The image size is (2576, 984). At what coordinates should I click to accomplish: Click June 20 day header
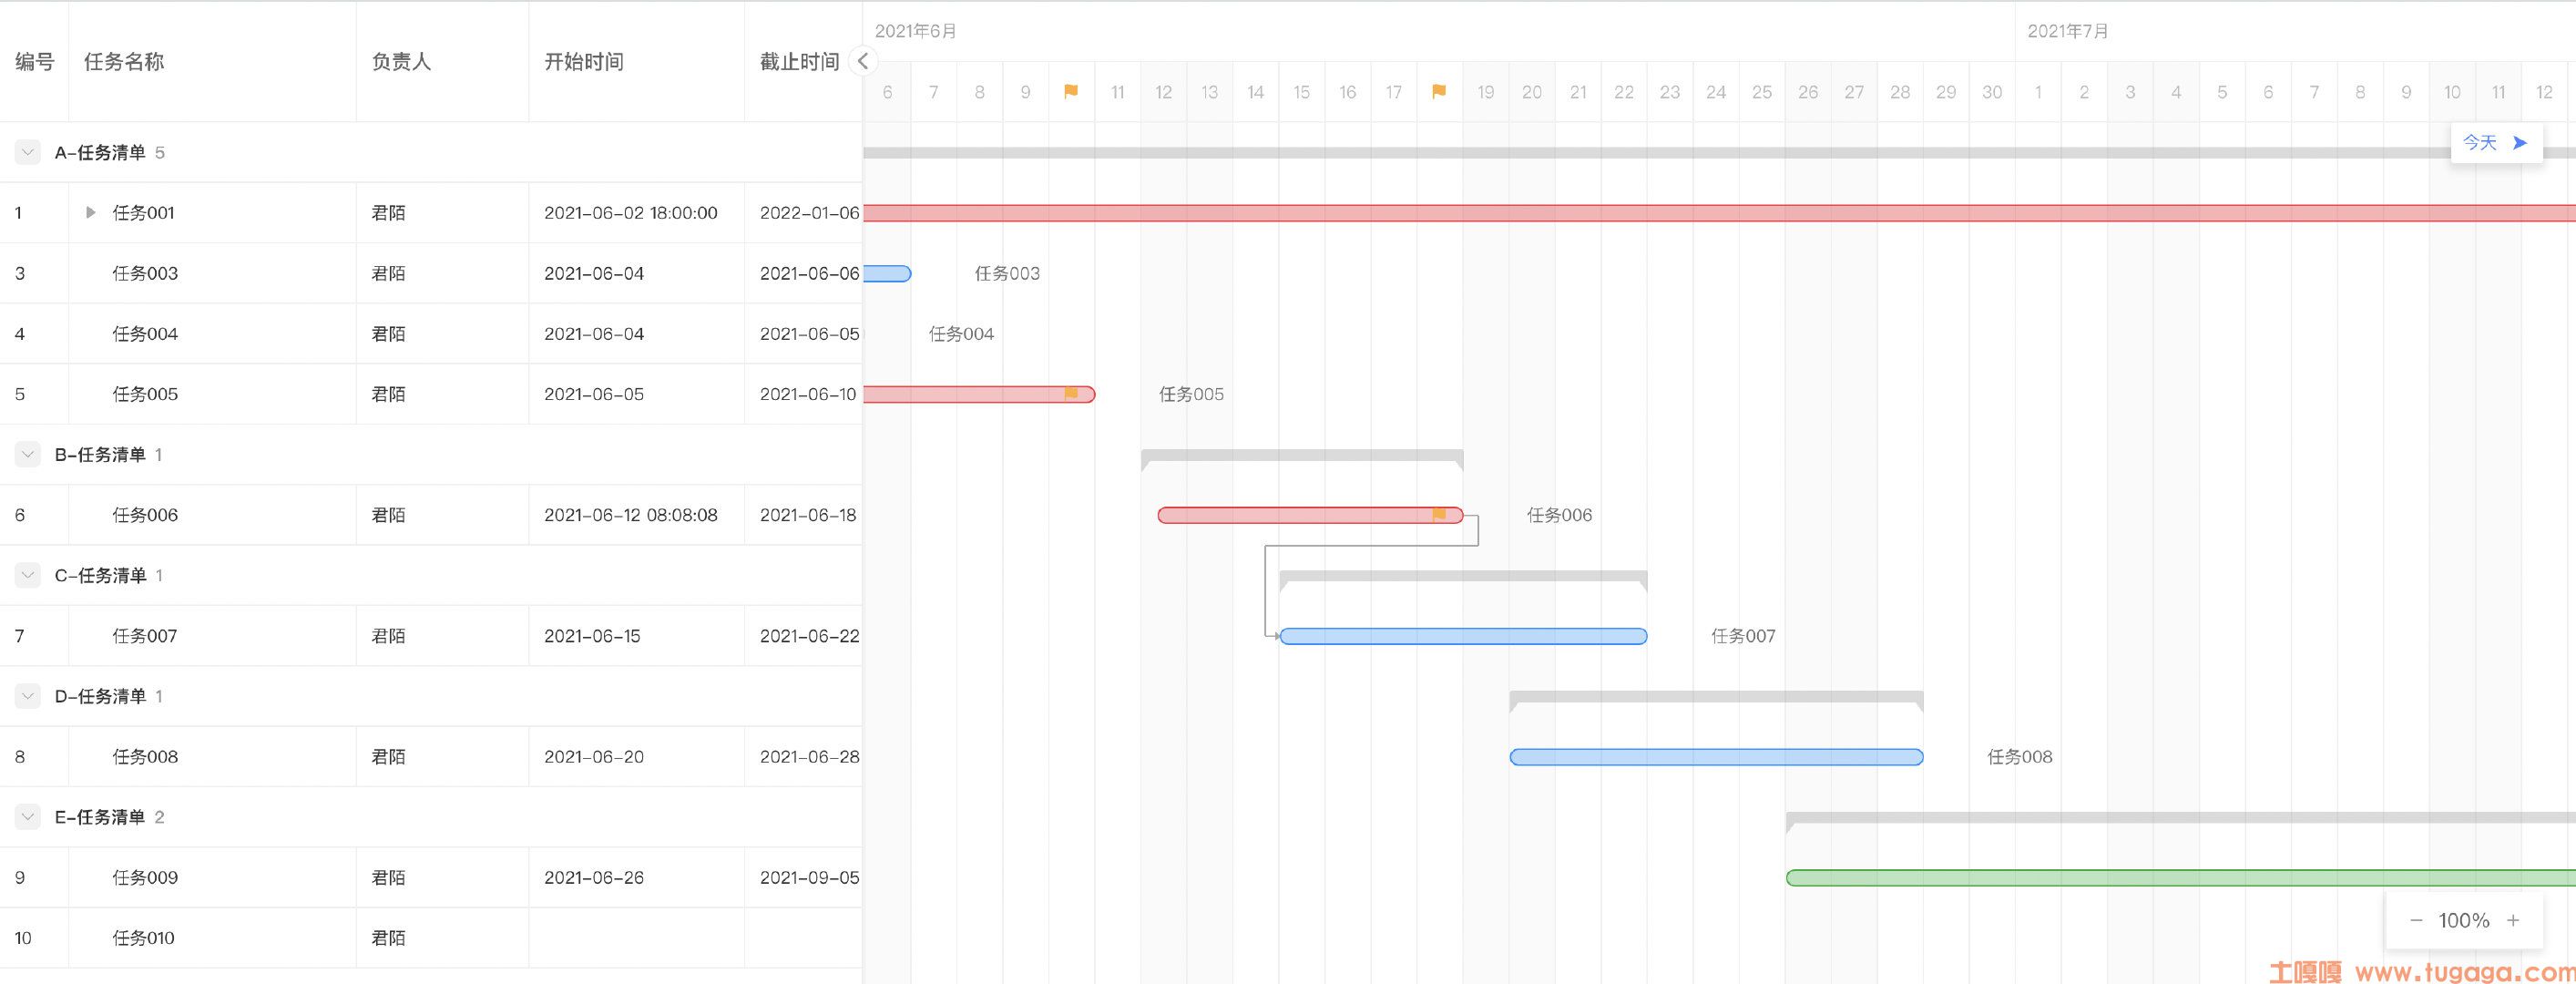point(1532,92)
